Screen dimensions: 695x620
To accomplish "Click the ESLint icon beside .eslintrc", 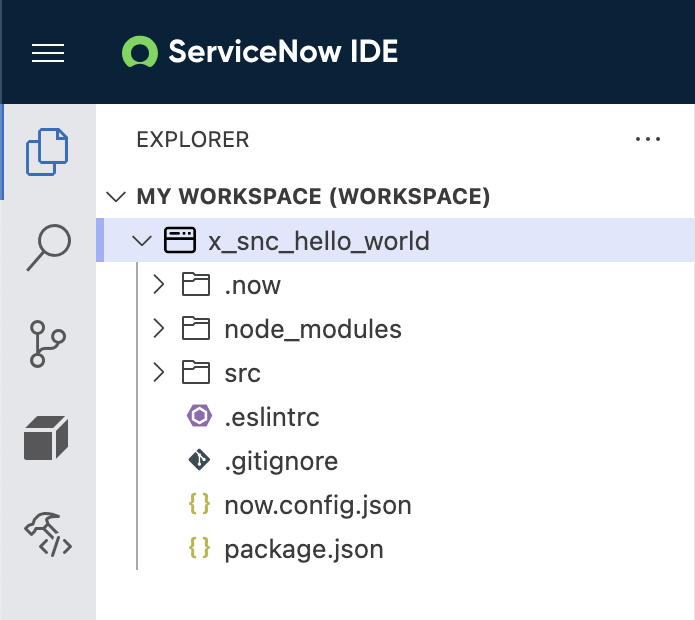I will [x=199, y=416].
